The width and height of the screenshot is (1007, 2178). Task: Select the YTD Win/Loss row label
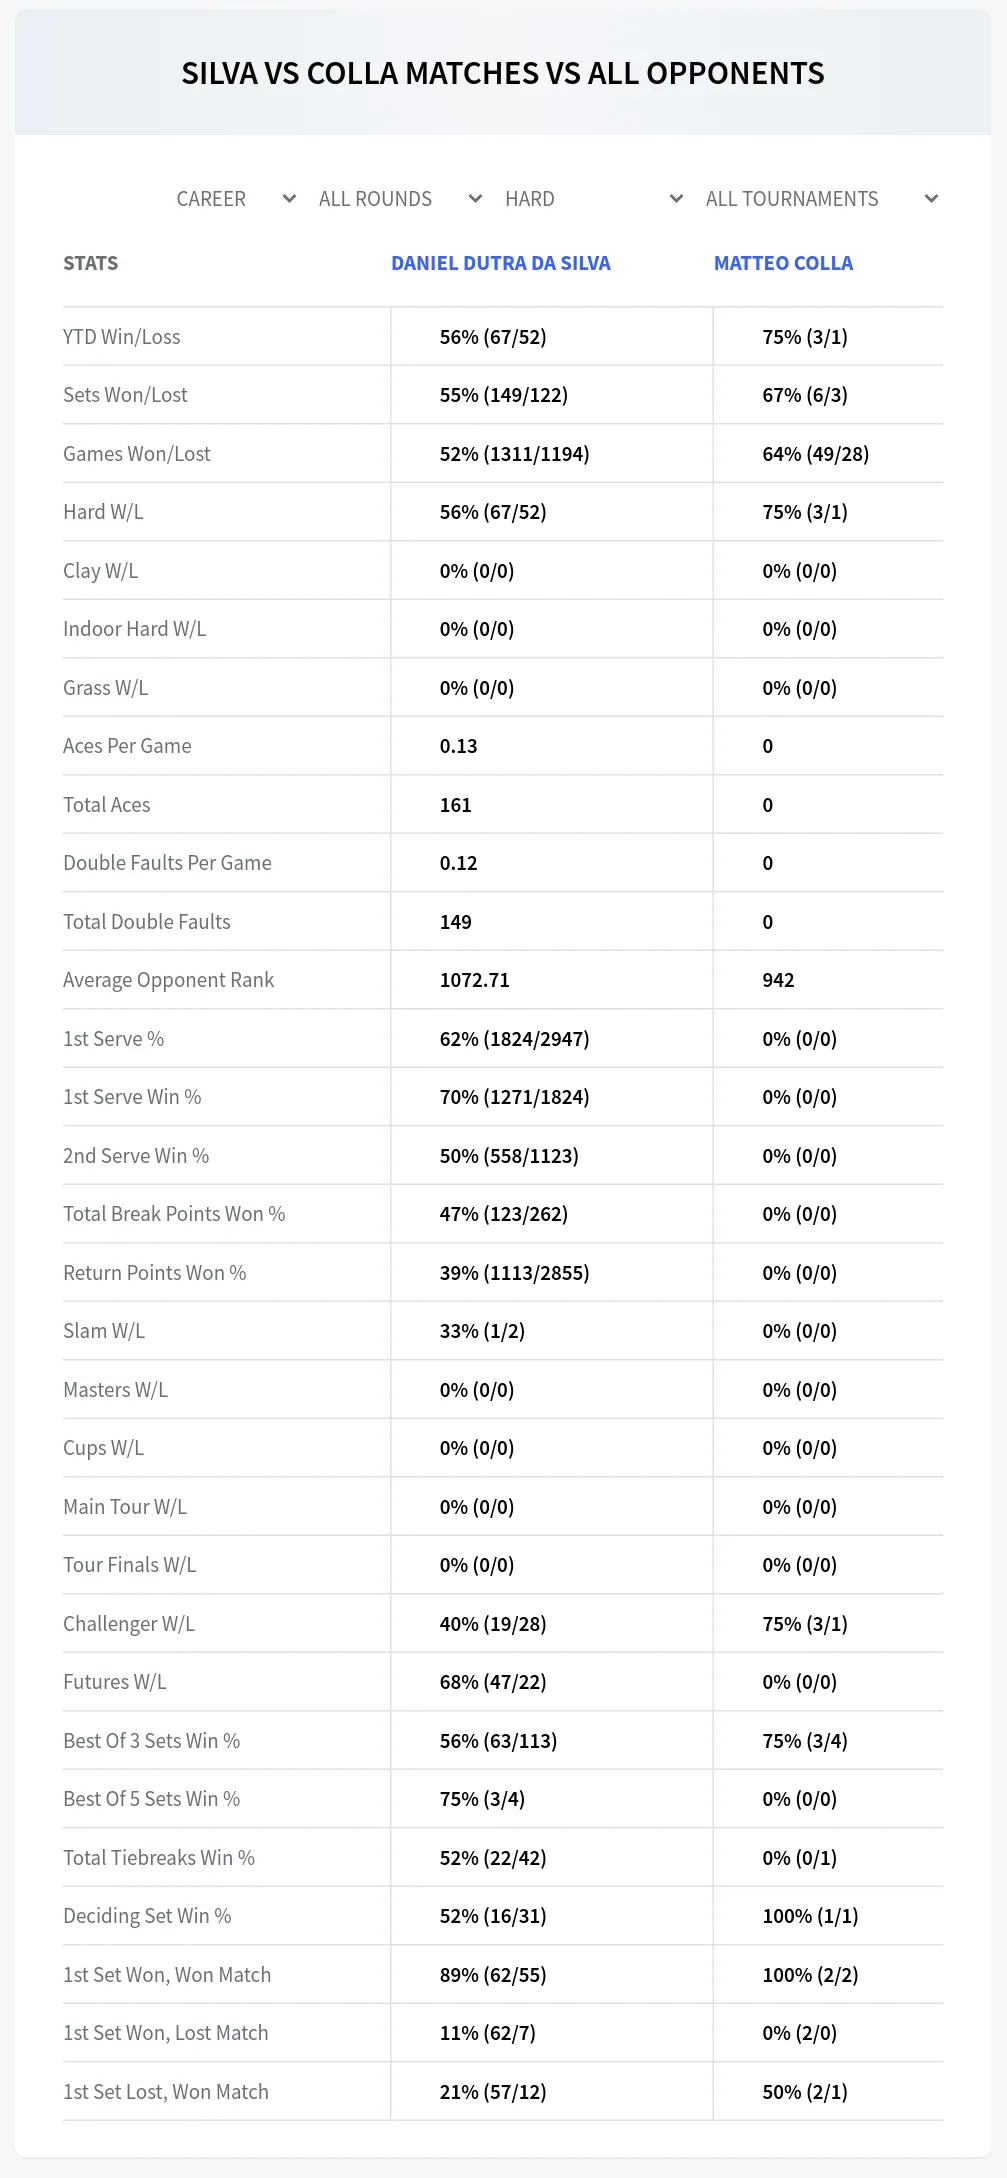point(122,337)
